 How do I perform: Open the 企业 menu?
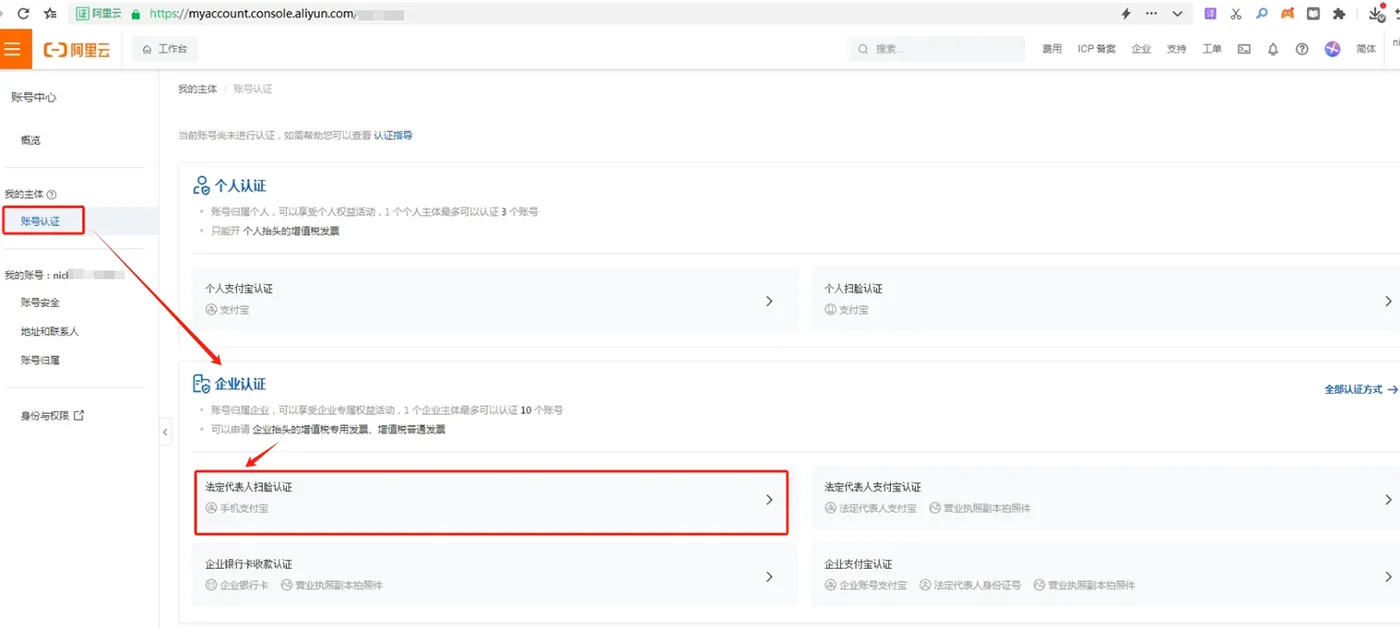(1141, 49)
